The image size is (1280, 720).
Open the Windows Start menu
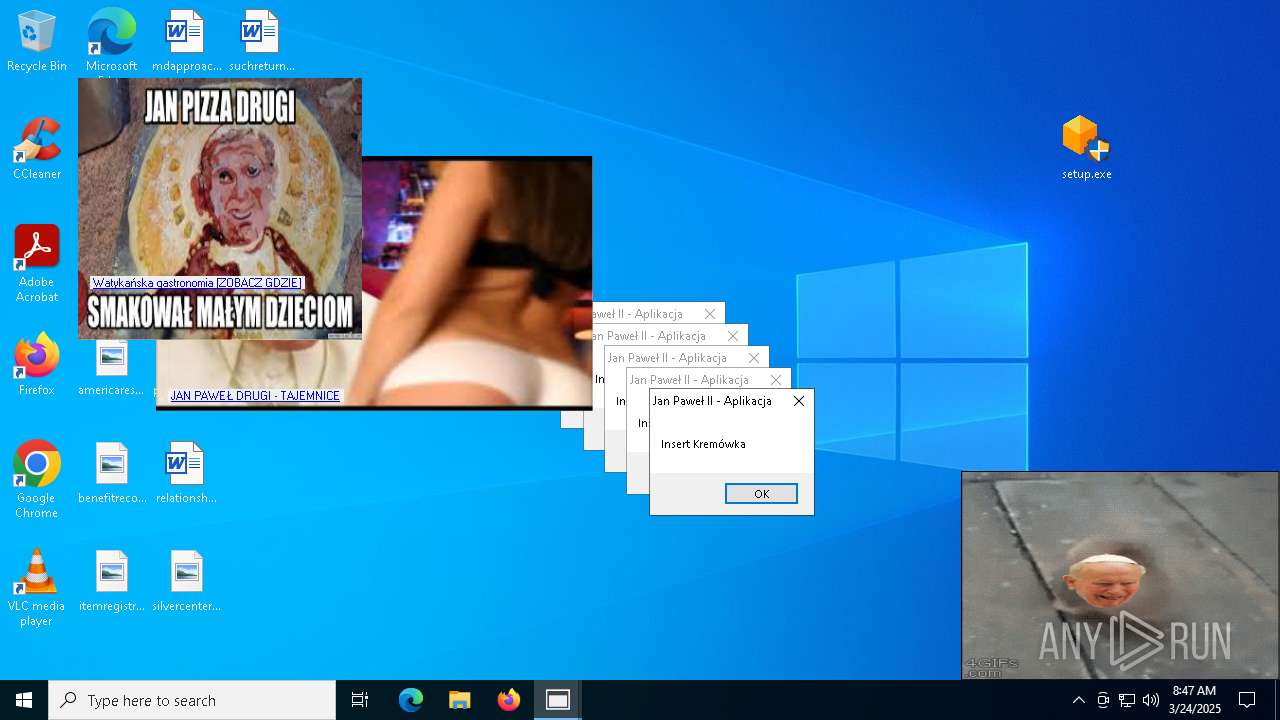[24, 700]
